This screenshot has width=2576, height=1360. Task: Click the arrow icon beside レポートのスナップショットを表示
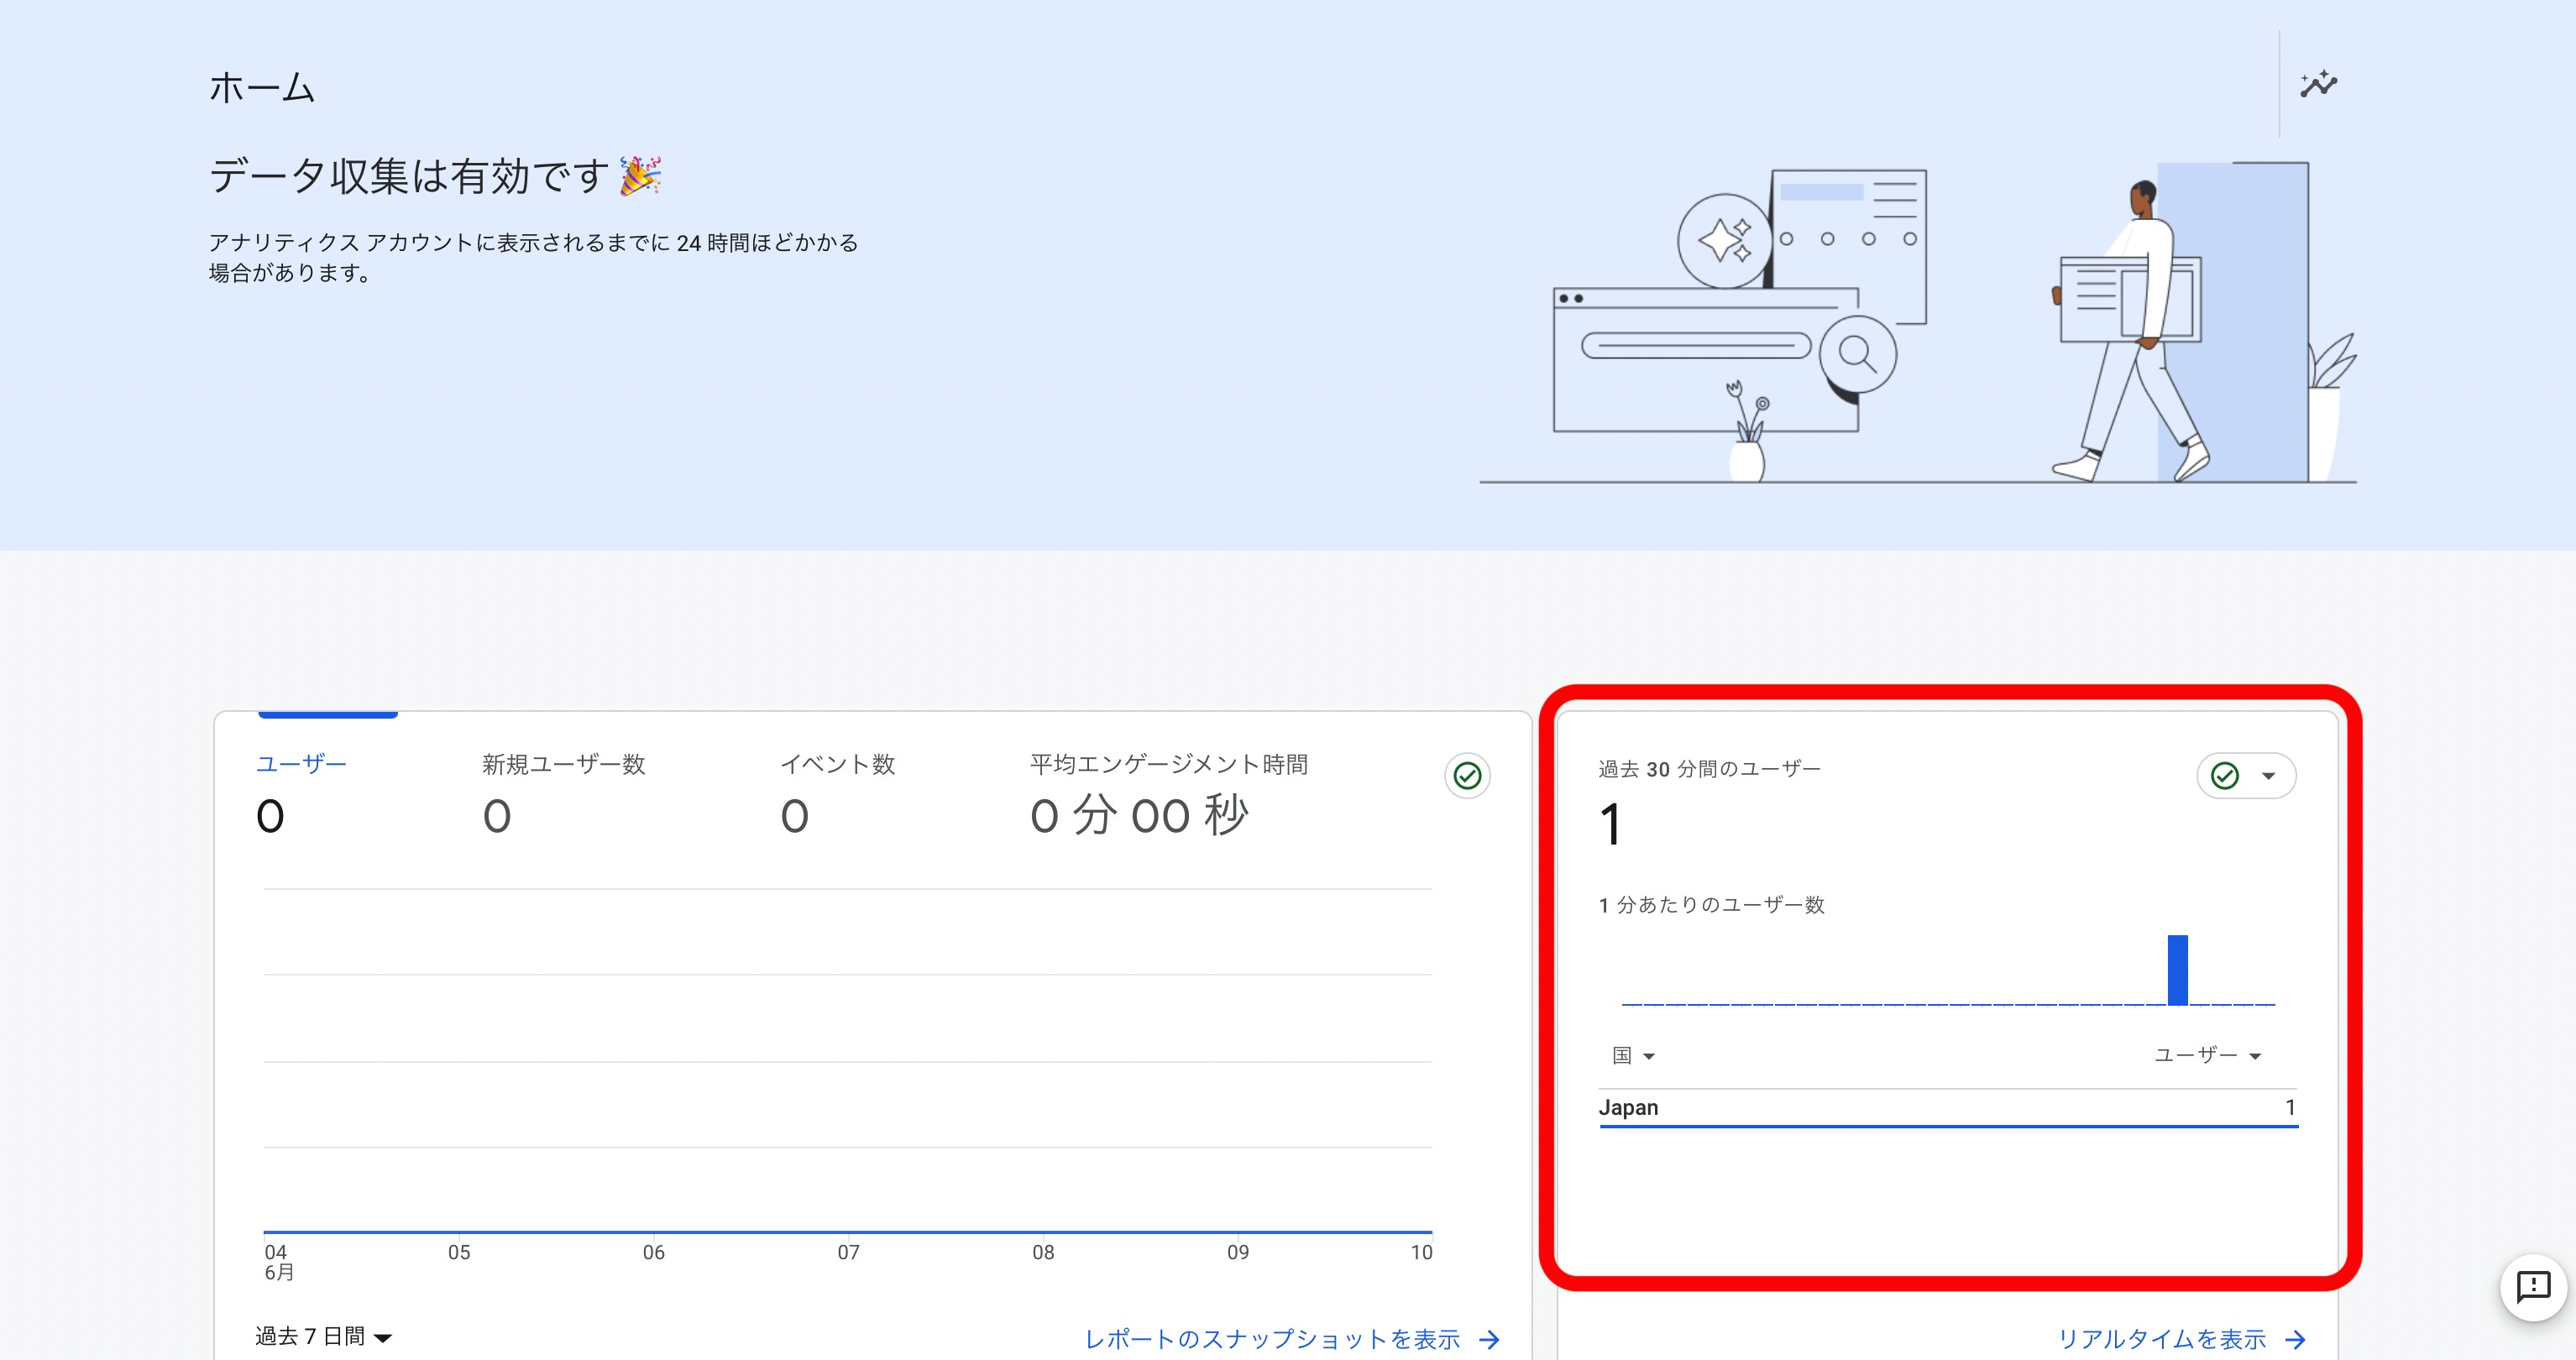point(1491,1340)
